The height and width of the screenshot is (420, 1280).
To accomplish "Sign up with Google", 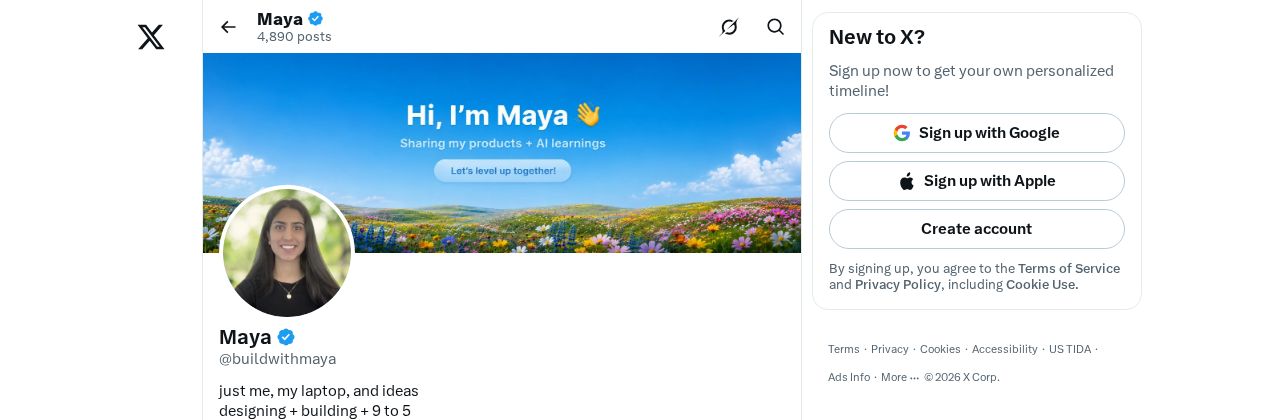I will (977, 133).
